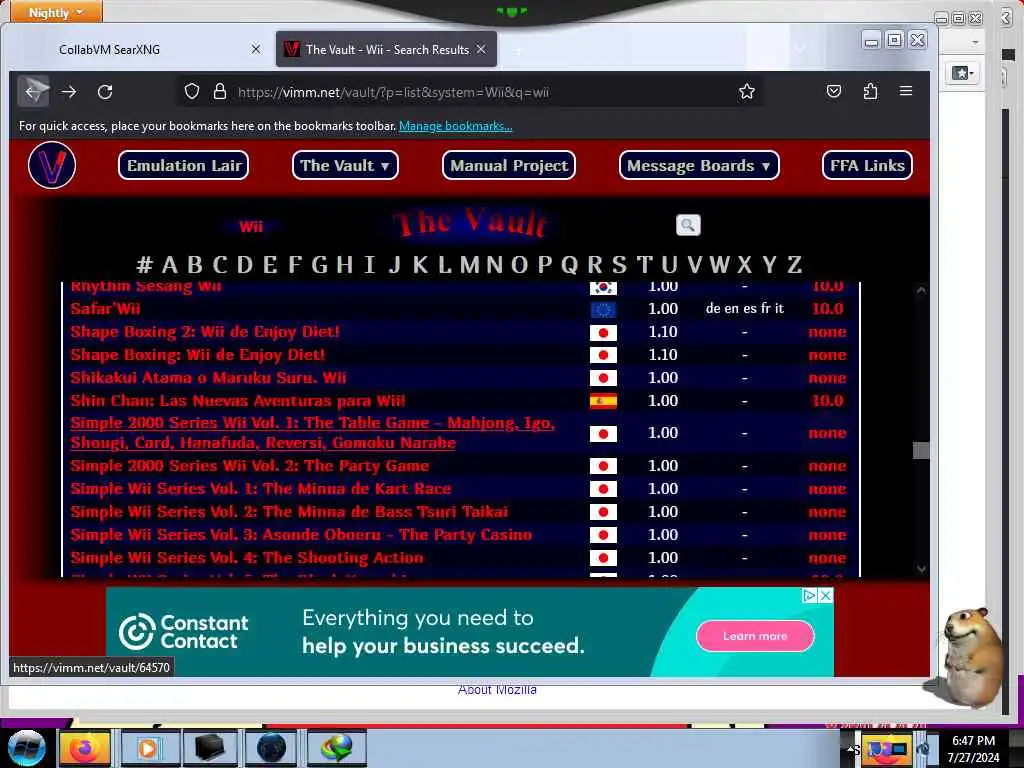Screen dimensions: 1024x768
Task: Open Shape Boxing: Wii de Enjoy Diet!
Action: pos(197,355)
